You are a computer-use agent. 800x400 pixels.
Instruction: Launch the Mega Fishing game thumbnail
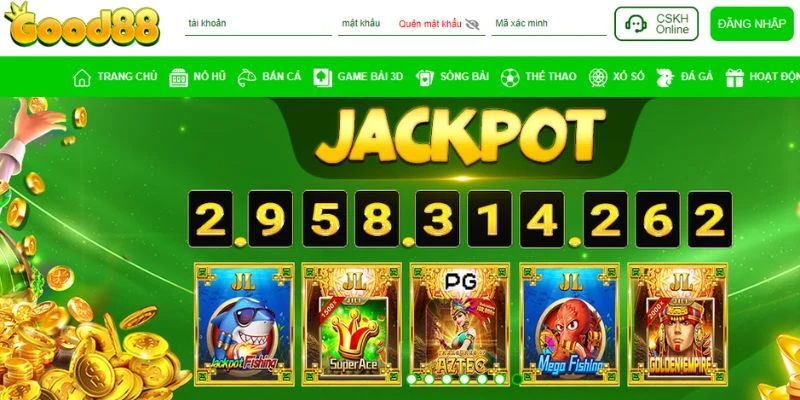569,324
